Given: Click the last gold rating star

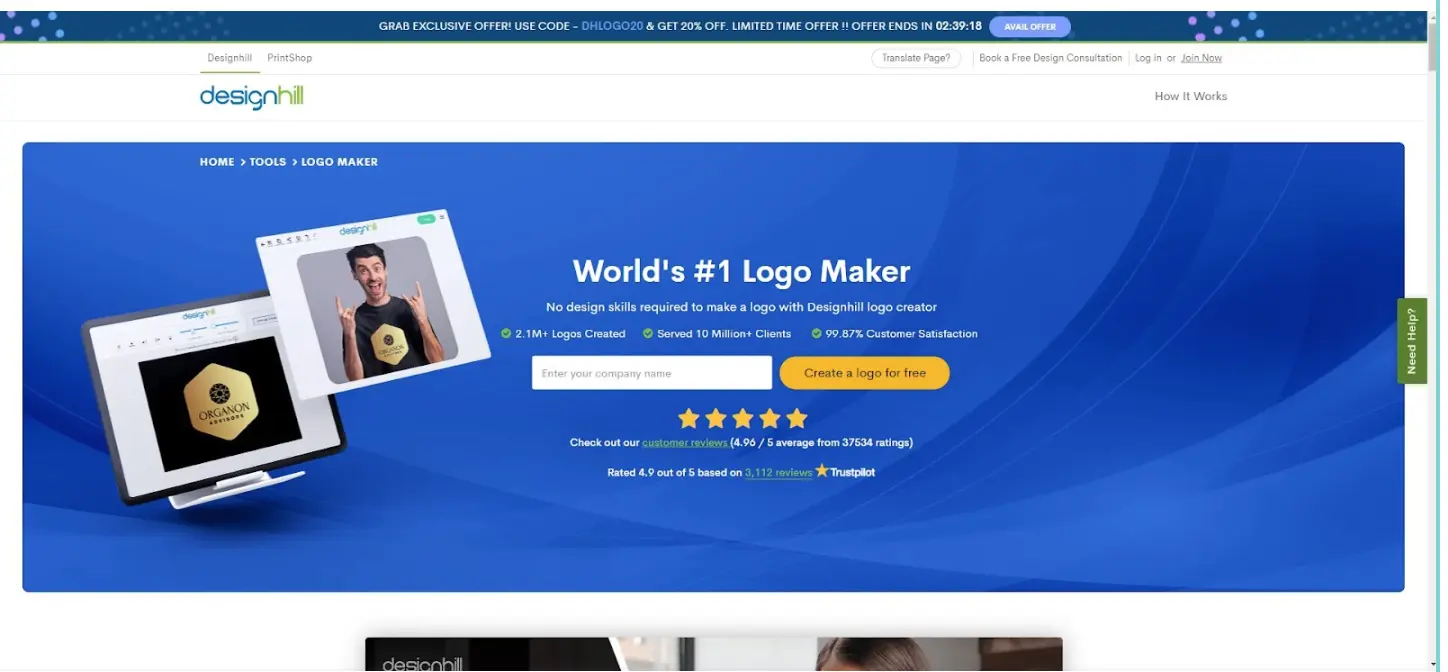Looking at the screenshot, I should coord(796,418).
